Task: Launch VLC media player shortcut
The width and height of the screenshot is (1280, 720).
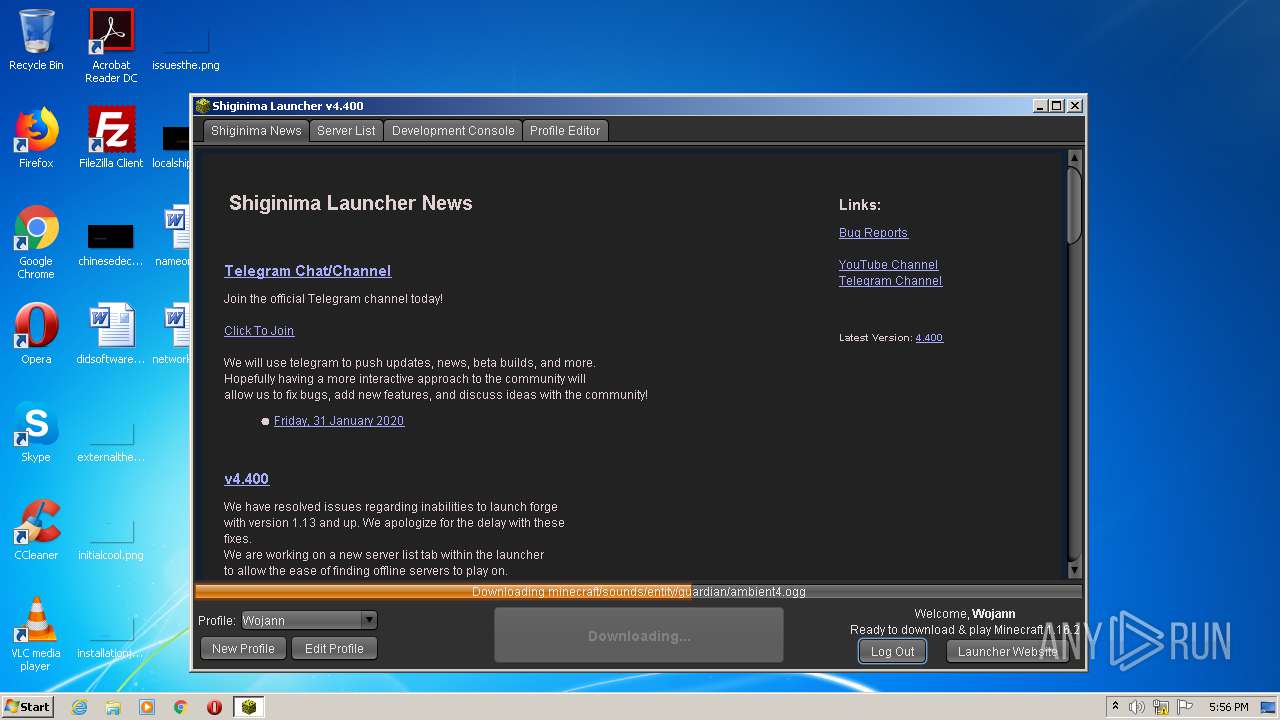Action: point(36,634)
